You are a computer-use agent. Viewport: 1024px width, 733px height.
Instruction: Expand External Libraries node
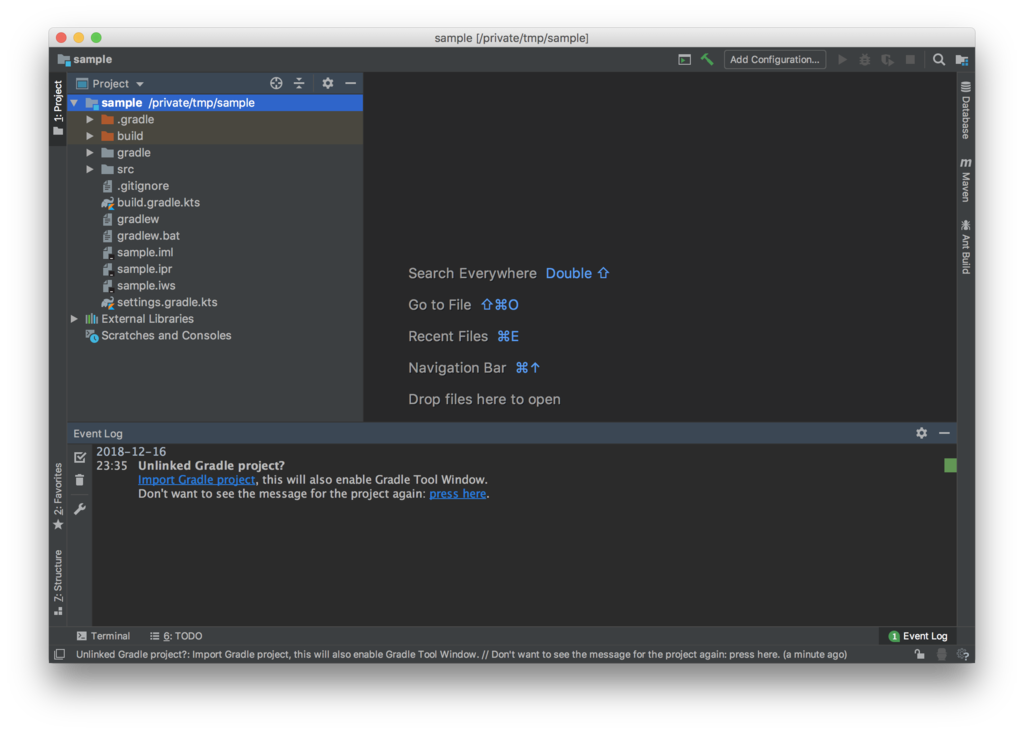click(74, 319)
